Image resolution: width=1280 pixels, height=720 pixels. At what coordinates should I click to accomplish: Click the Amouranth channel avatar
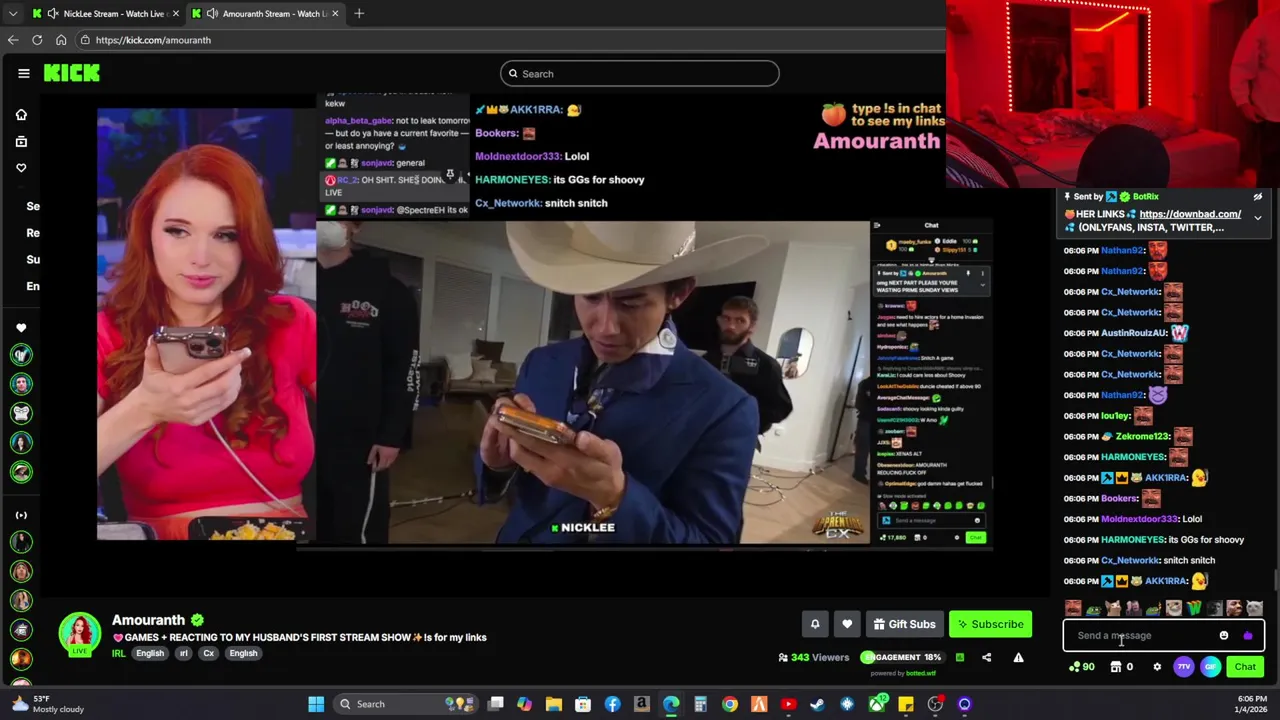(79, 635)
